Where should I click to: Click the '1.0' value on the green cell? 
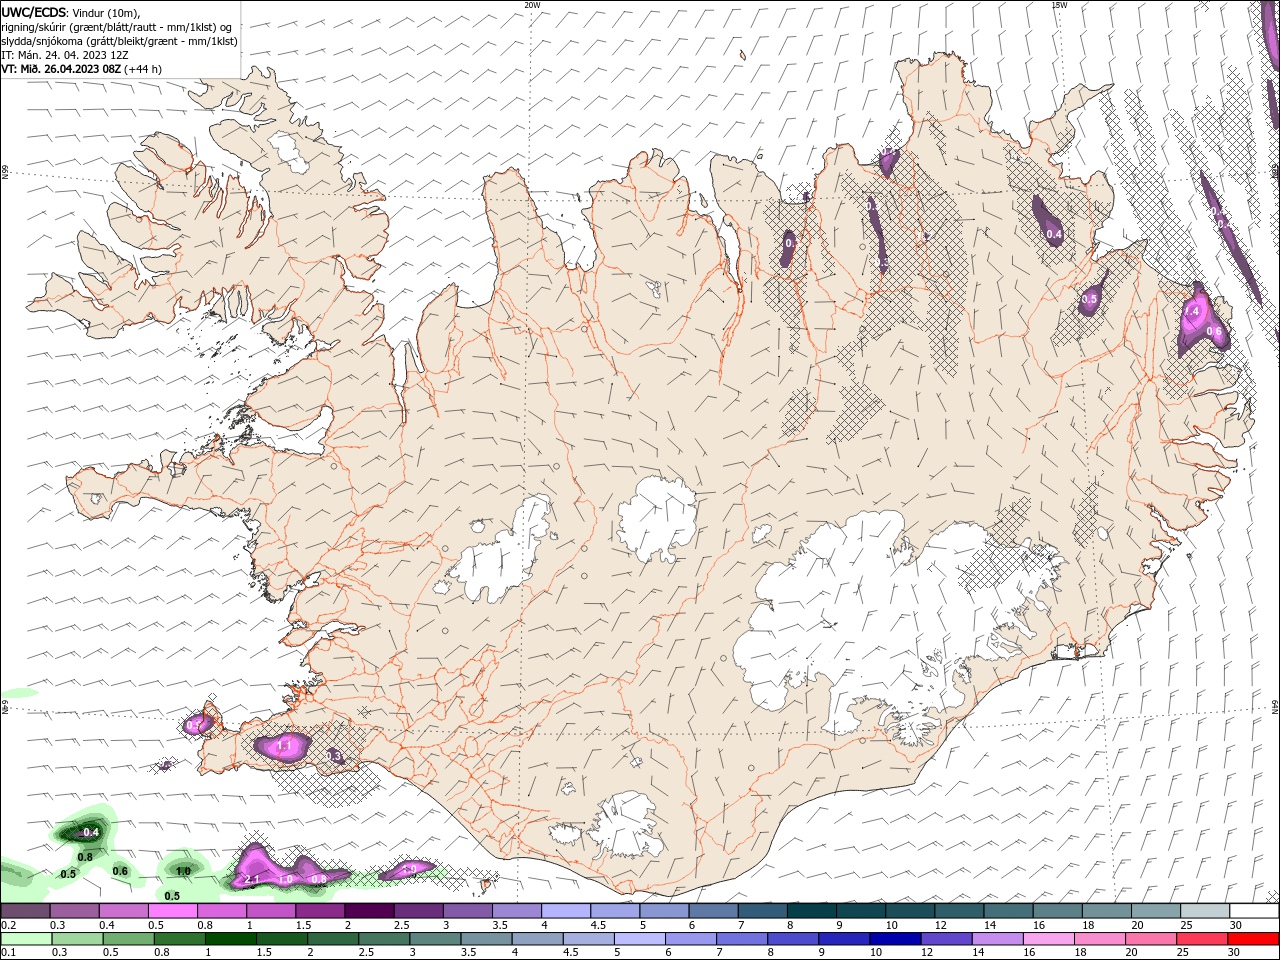(x=183, y=872)
